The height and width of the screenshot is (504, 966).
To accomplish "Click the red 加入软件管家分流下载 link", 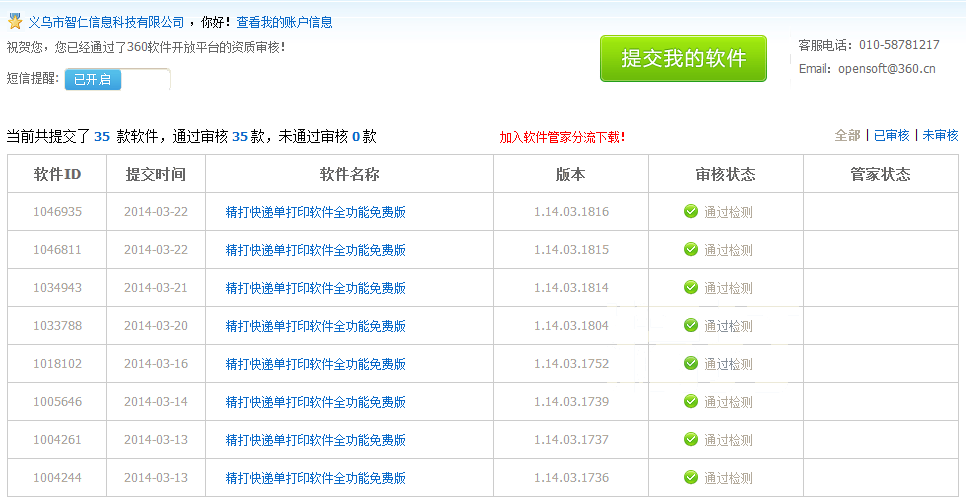I will tap(562, 137).
